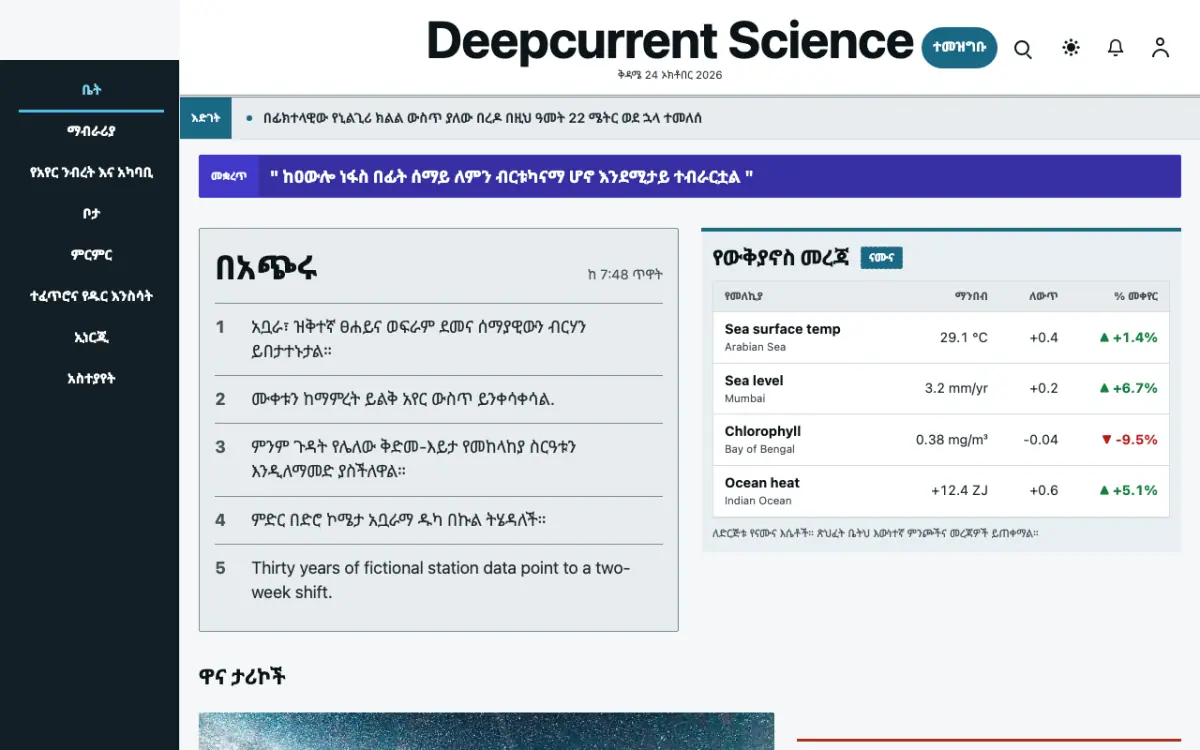Toggle the sun theme icon
The image size is (1200, 750).
click(x=1071, y=47)
